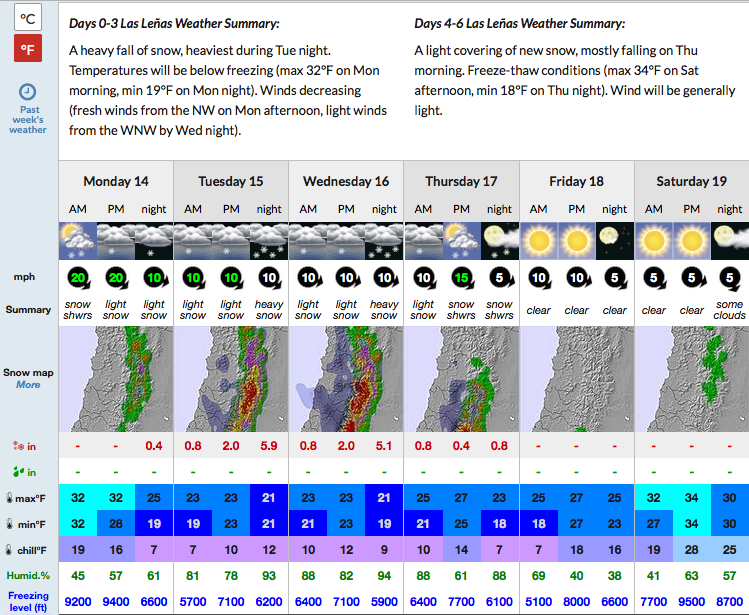Click Monday PM 20 mph wind icon
This screenshot has height=615, width=749.
[117, 278]
